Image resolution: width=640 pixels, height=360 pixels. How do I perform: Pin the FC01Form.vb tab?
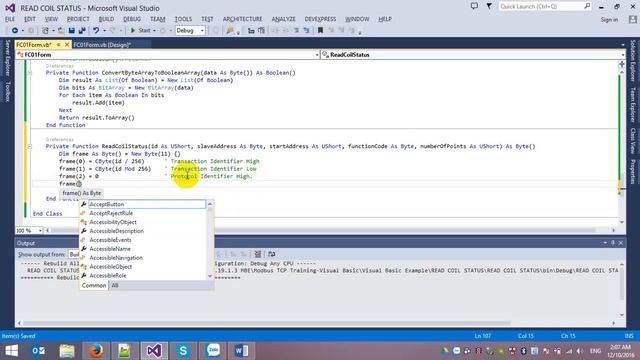click(58, 44)
